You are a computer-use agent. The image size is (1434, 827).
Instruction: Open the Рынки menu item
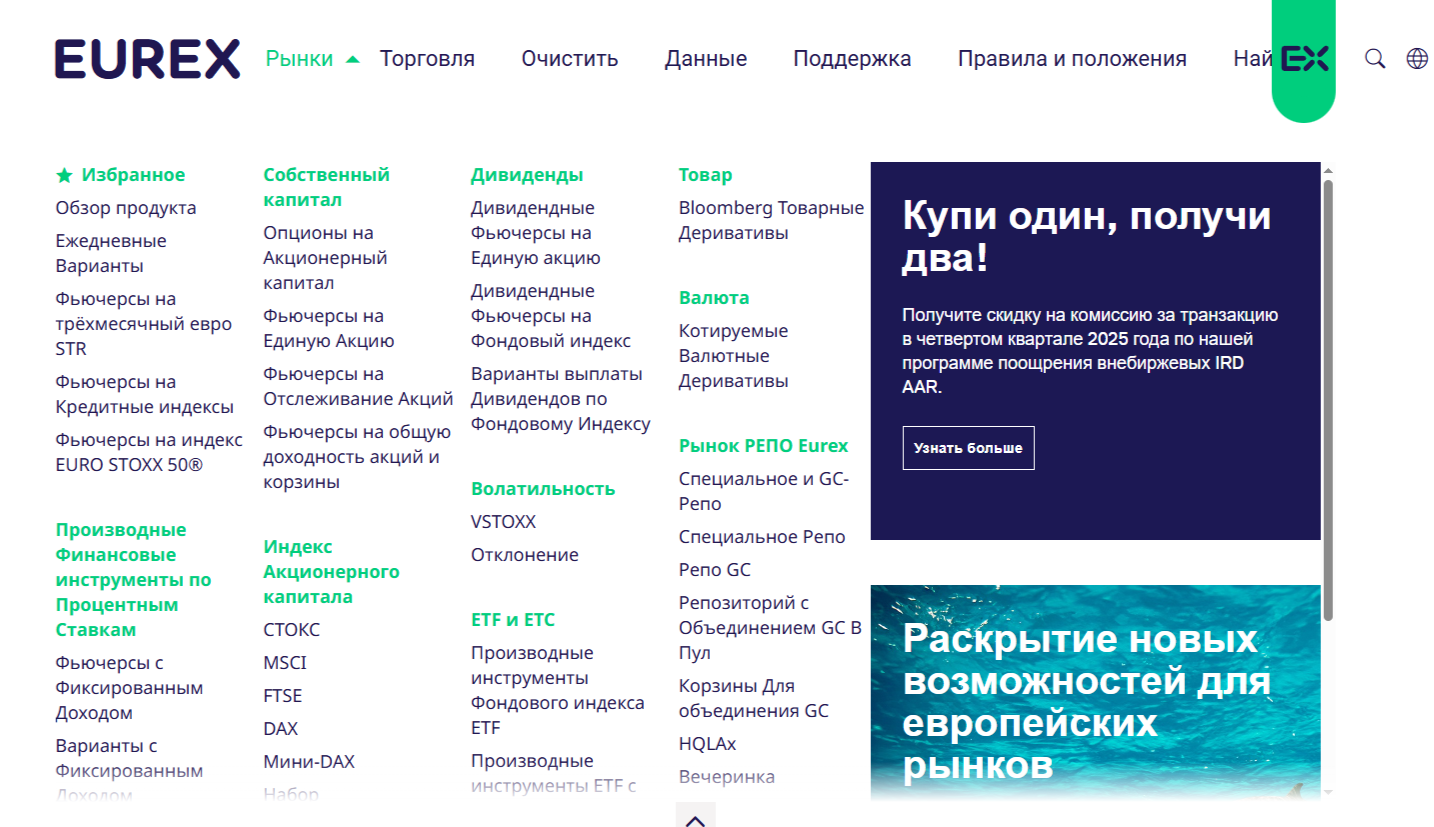[x=300, y=59]
